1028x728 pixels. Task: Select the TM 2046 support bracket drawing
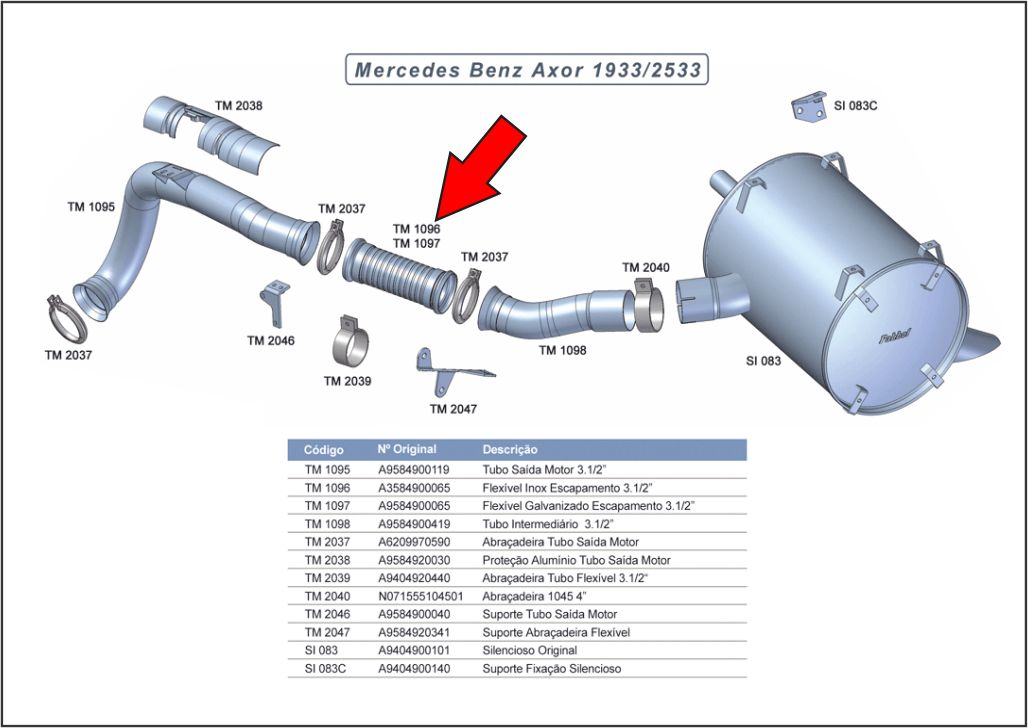(x=275, y=303)
